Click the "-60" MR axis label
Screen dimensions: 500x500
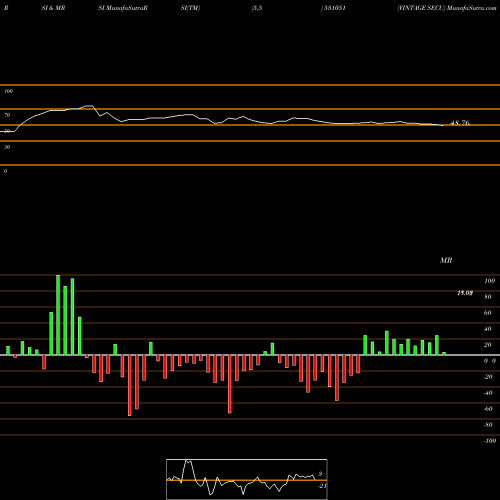coord(488,409)
